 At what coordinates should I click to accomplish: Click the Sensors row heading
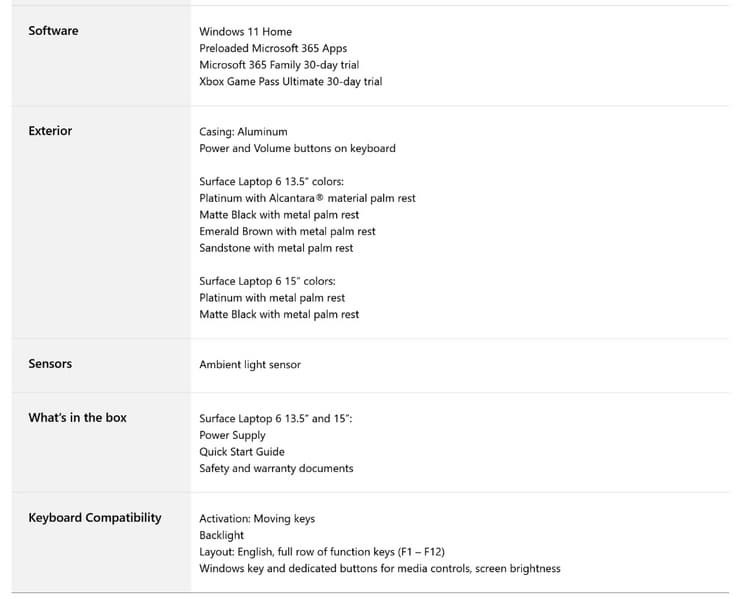pos(50,364)
